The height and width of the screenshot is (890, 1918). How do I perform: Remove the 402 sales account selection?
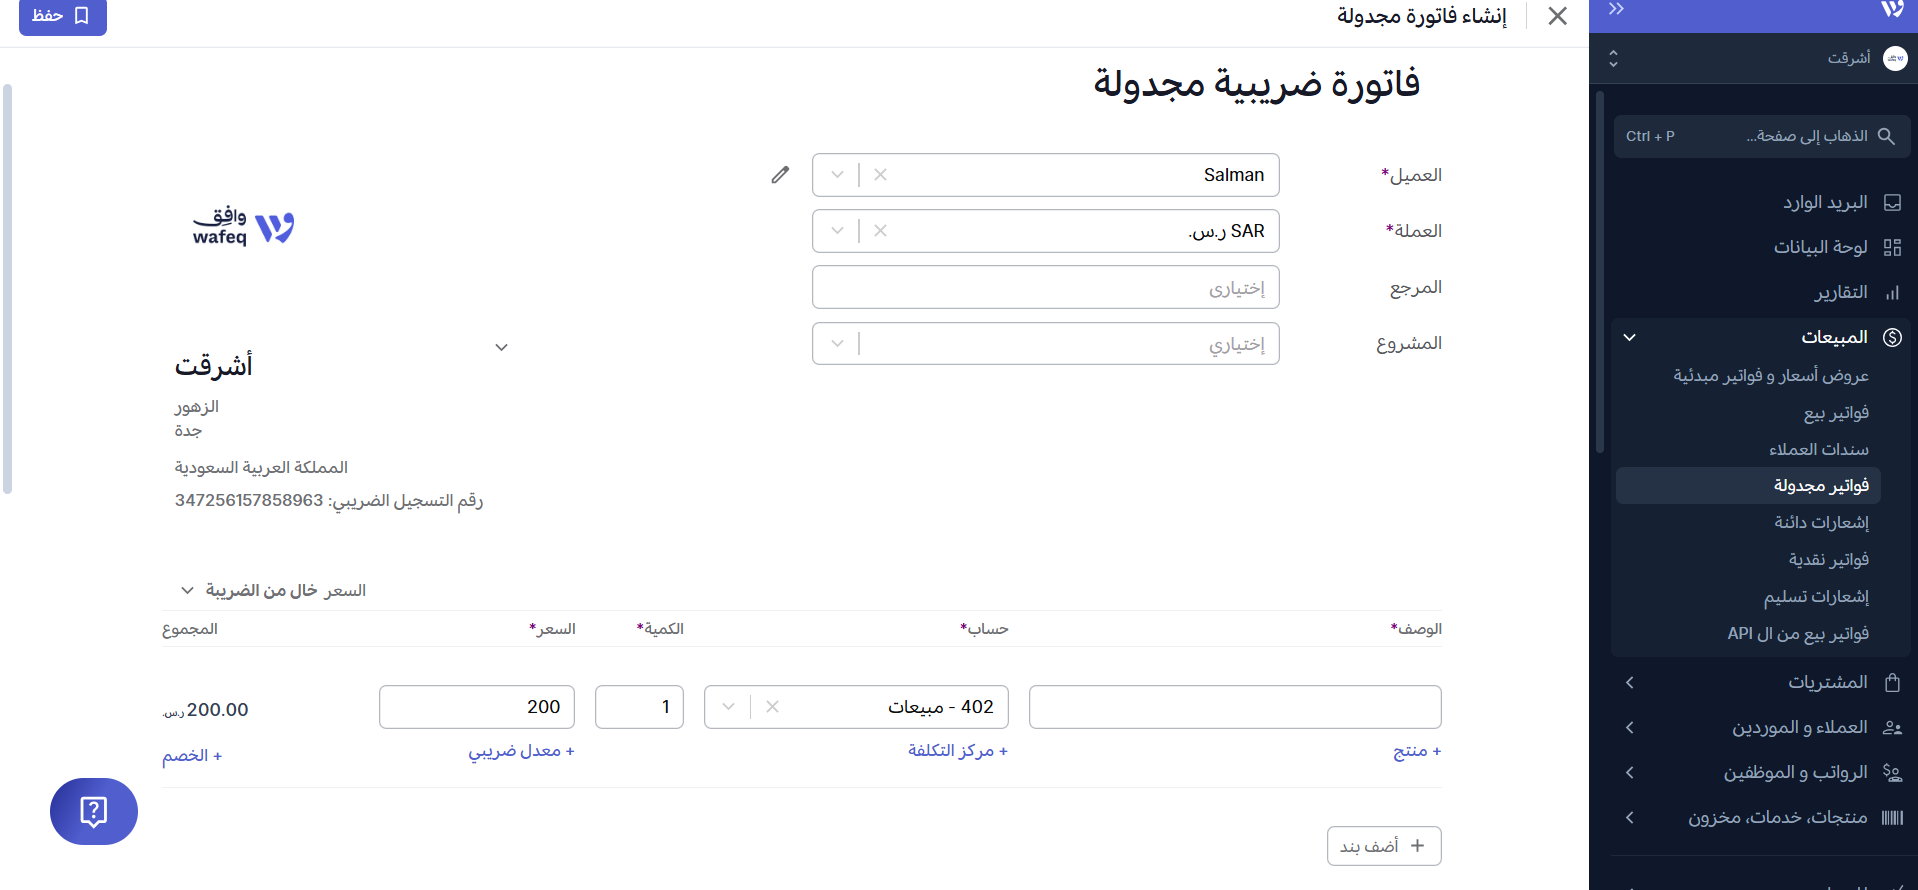coord(772,707)
